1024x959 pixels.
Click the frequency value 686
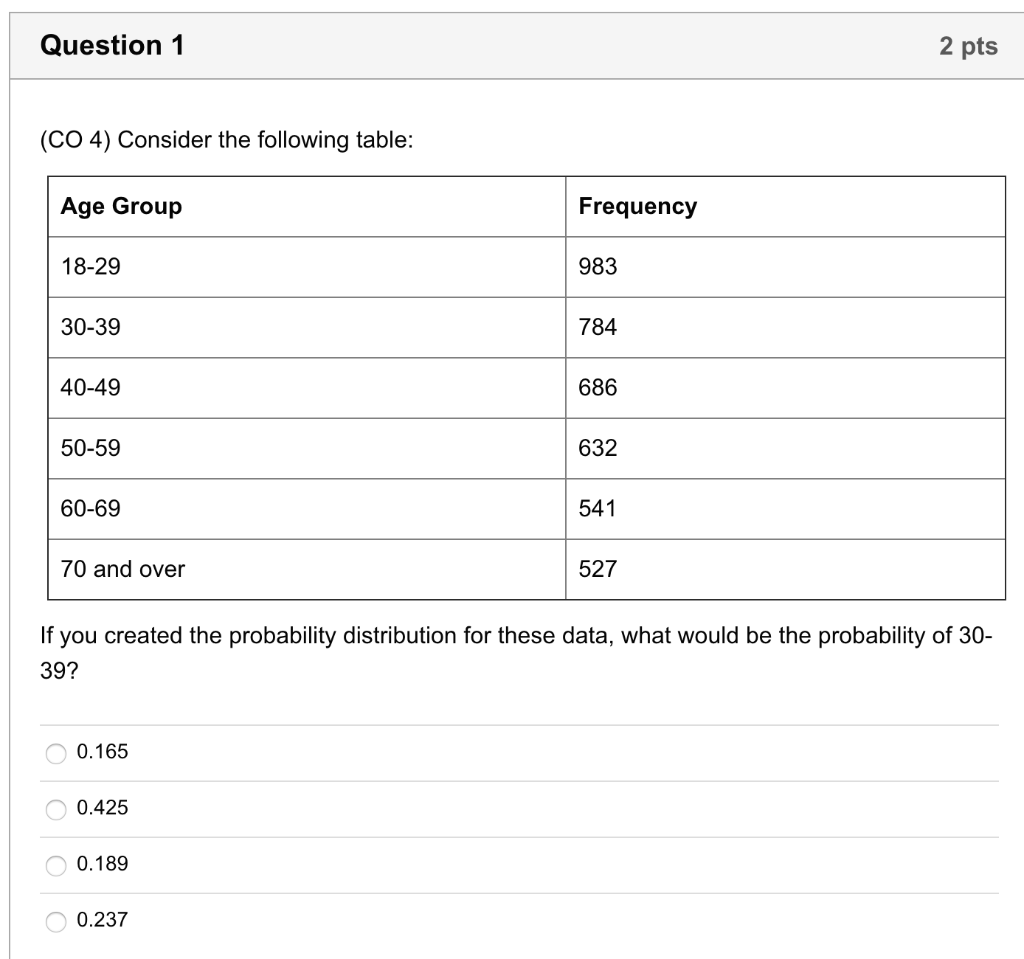pos(597,388)
